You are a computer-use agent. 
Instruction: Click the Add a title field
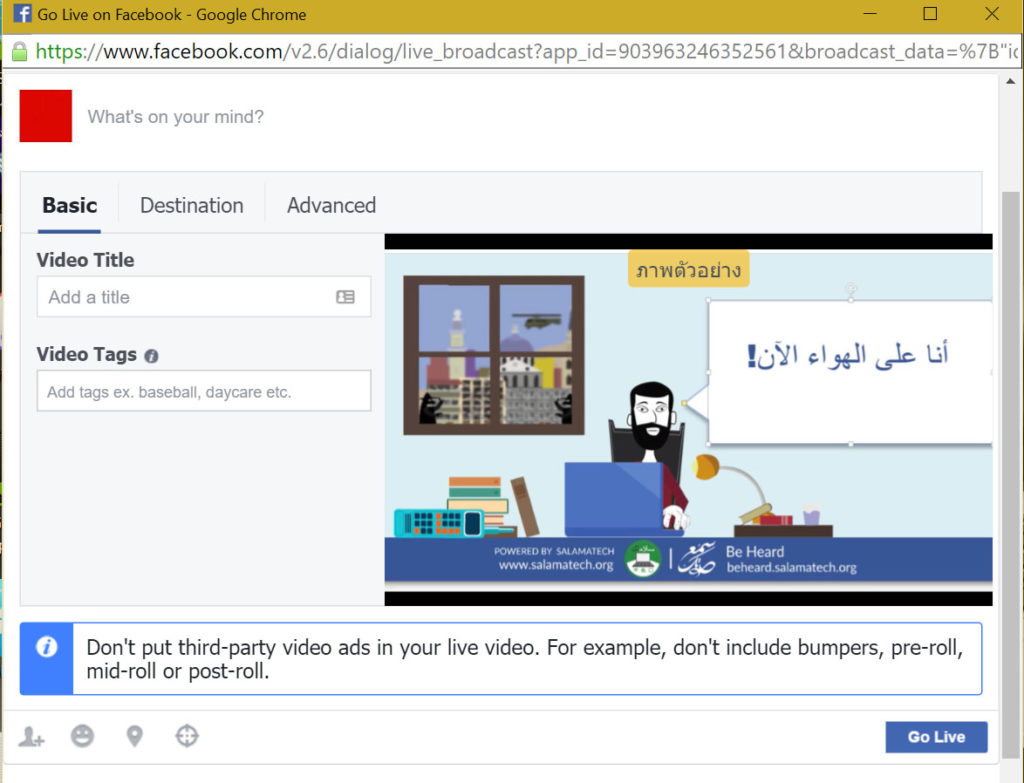click(204, 297)
